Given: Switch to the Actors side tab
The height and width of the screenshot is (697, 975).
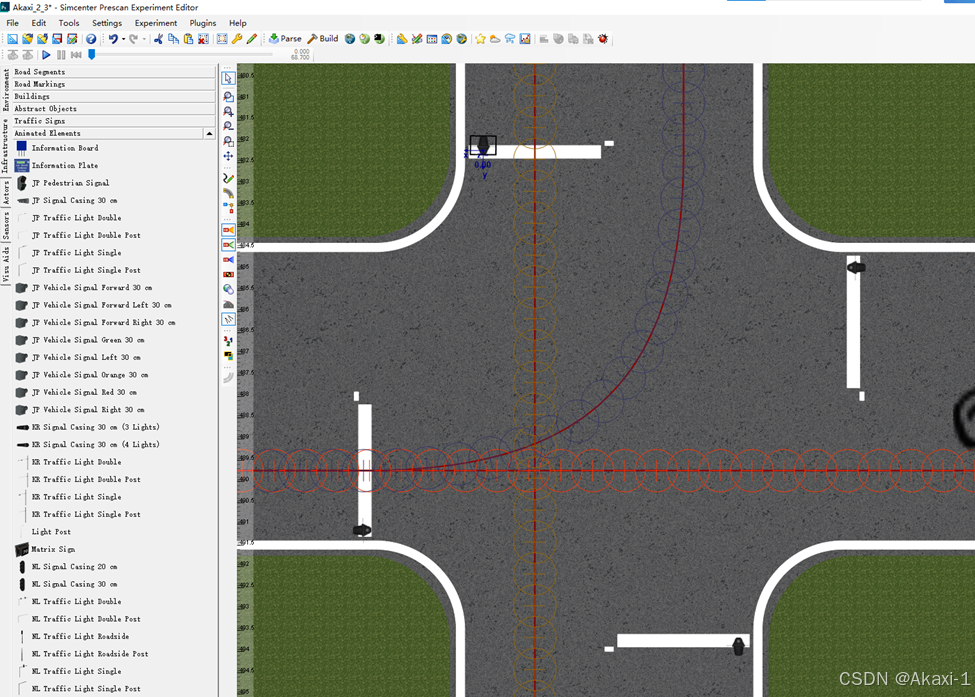Looking at the screenshot, I should 6,192.
